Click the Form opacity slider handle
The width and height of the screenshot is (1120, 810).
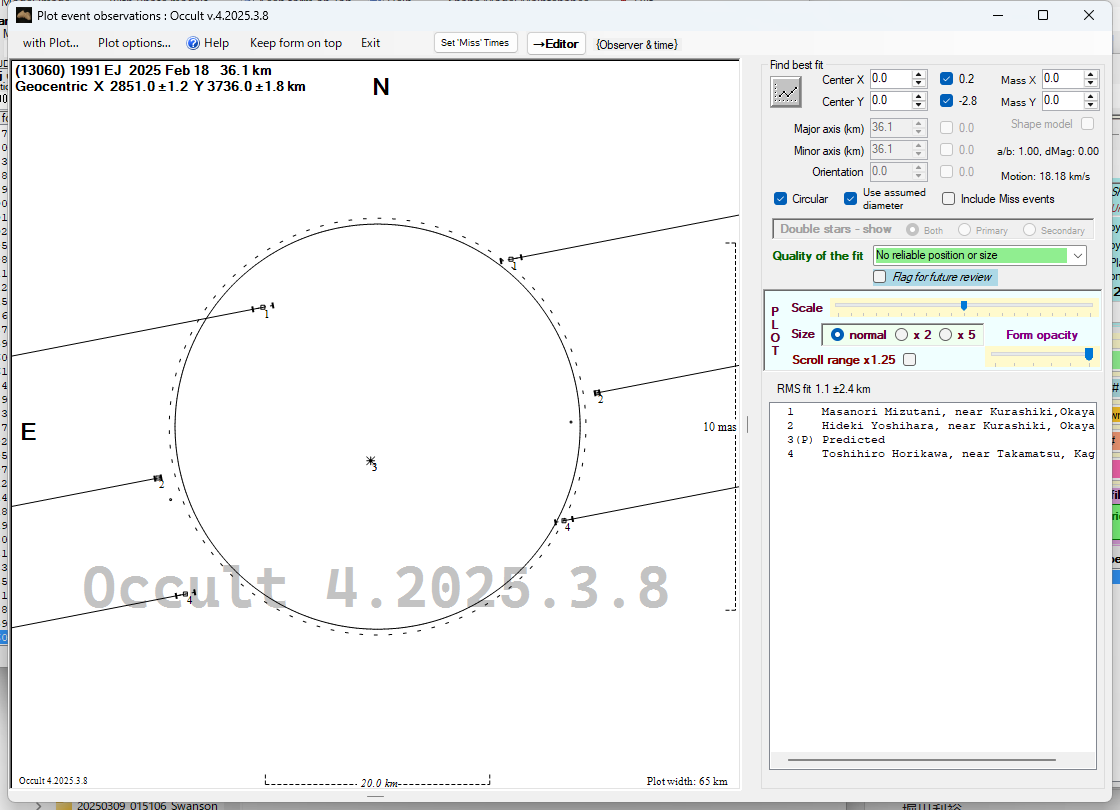[x=1089, y=354]
